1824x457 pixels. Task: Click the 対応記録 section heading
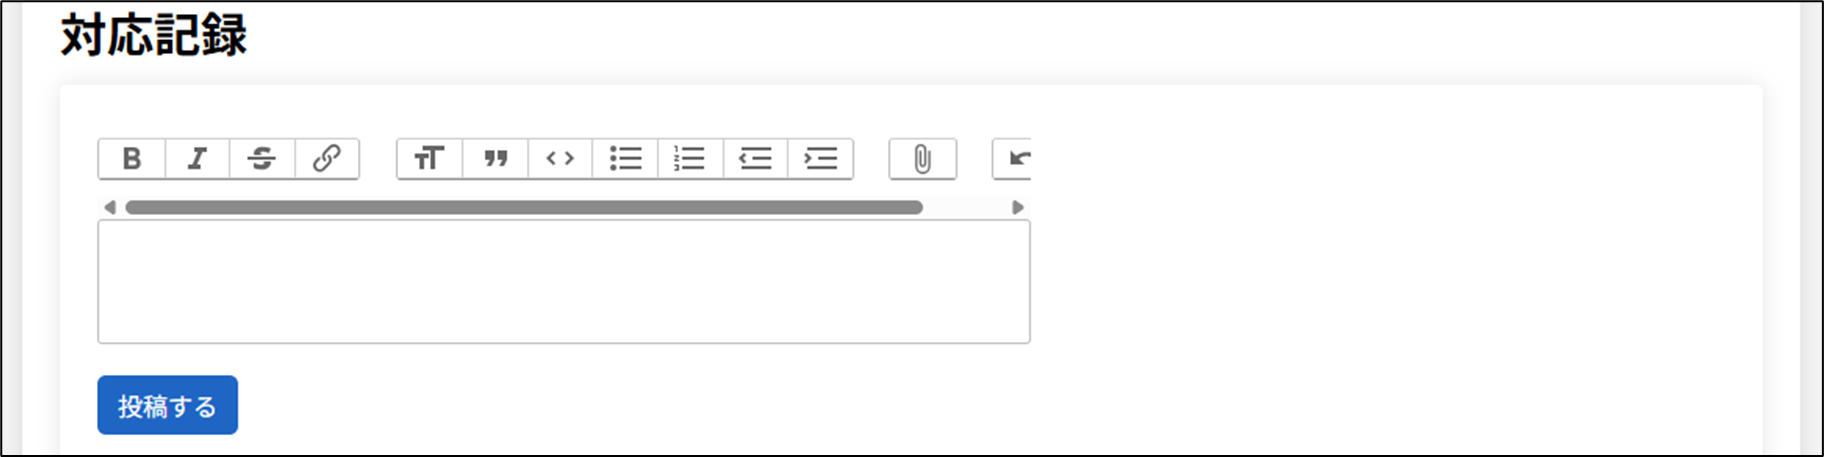pos(154,36)
